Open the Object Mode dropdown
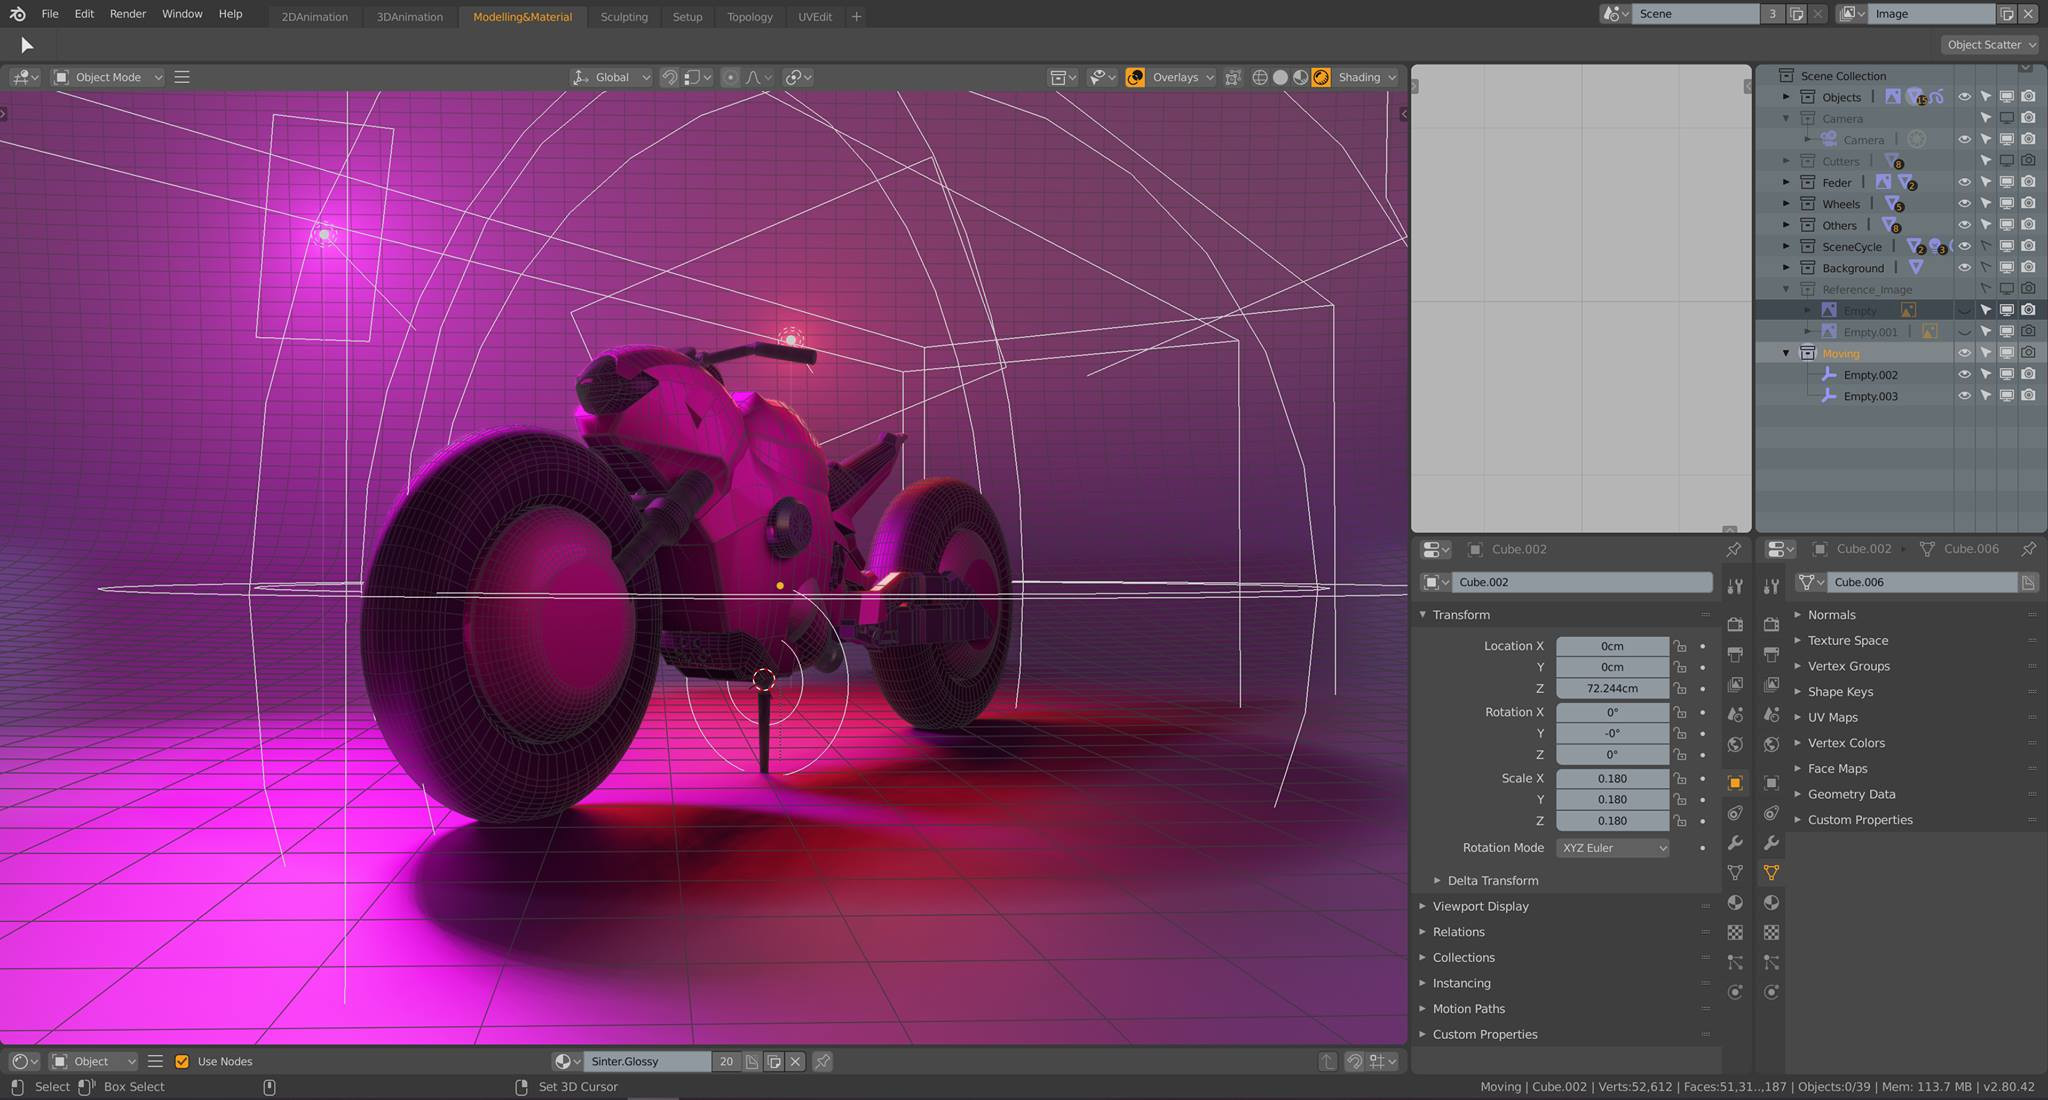Screen dimensions: 2048x1100 (x=108, y=77)
